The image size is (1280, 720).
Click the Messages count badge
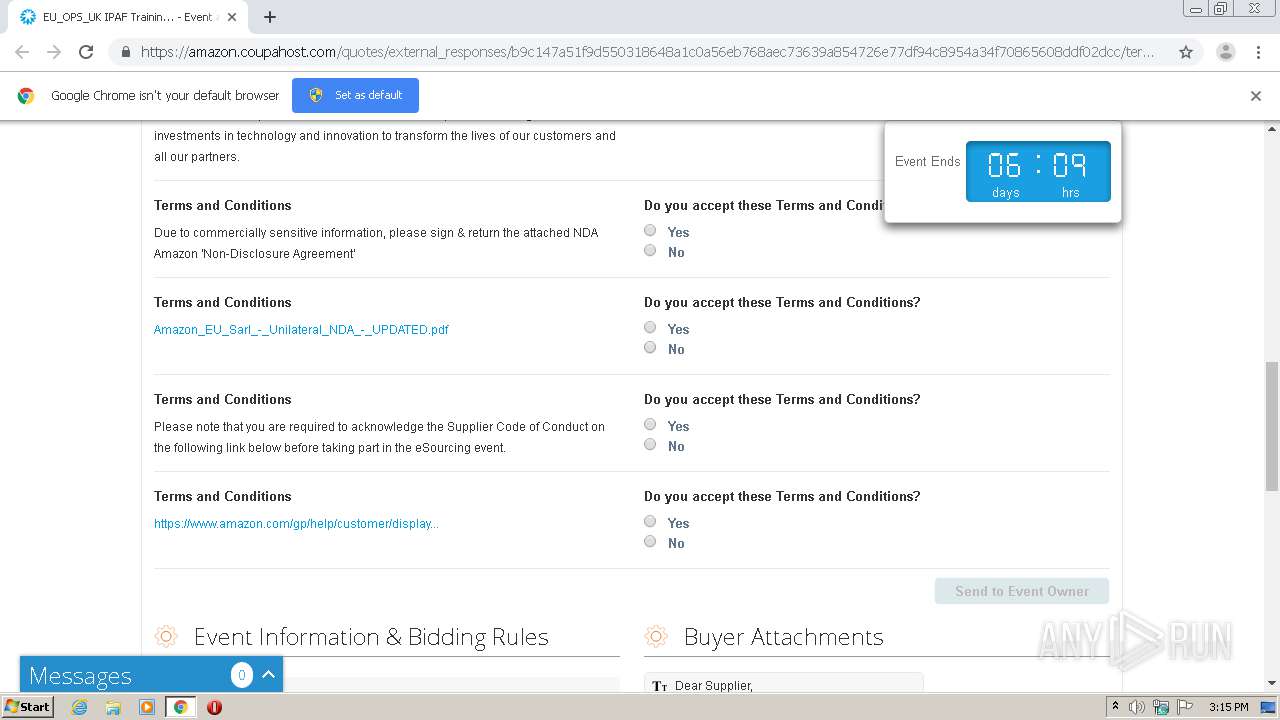point(241,675)
